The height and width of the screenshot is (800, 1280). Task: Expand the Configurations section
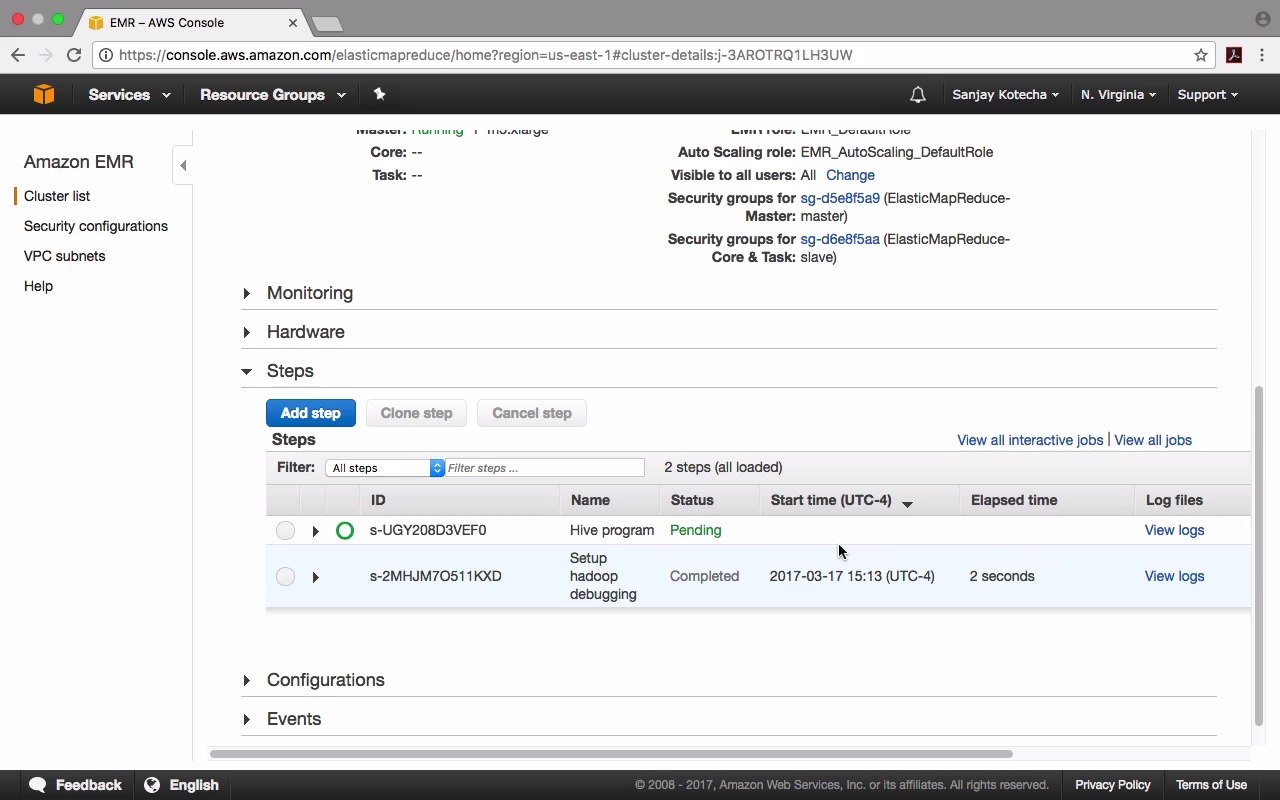point(246,680)
